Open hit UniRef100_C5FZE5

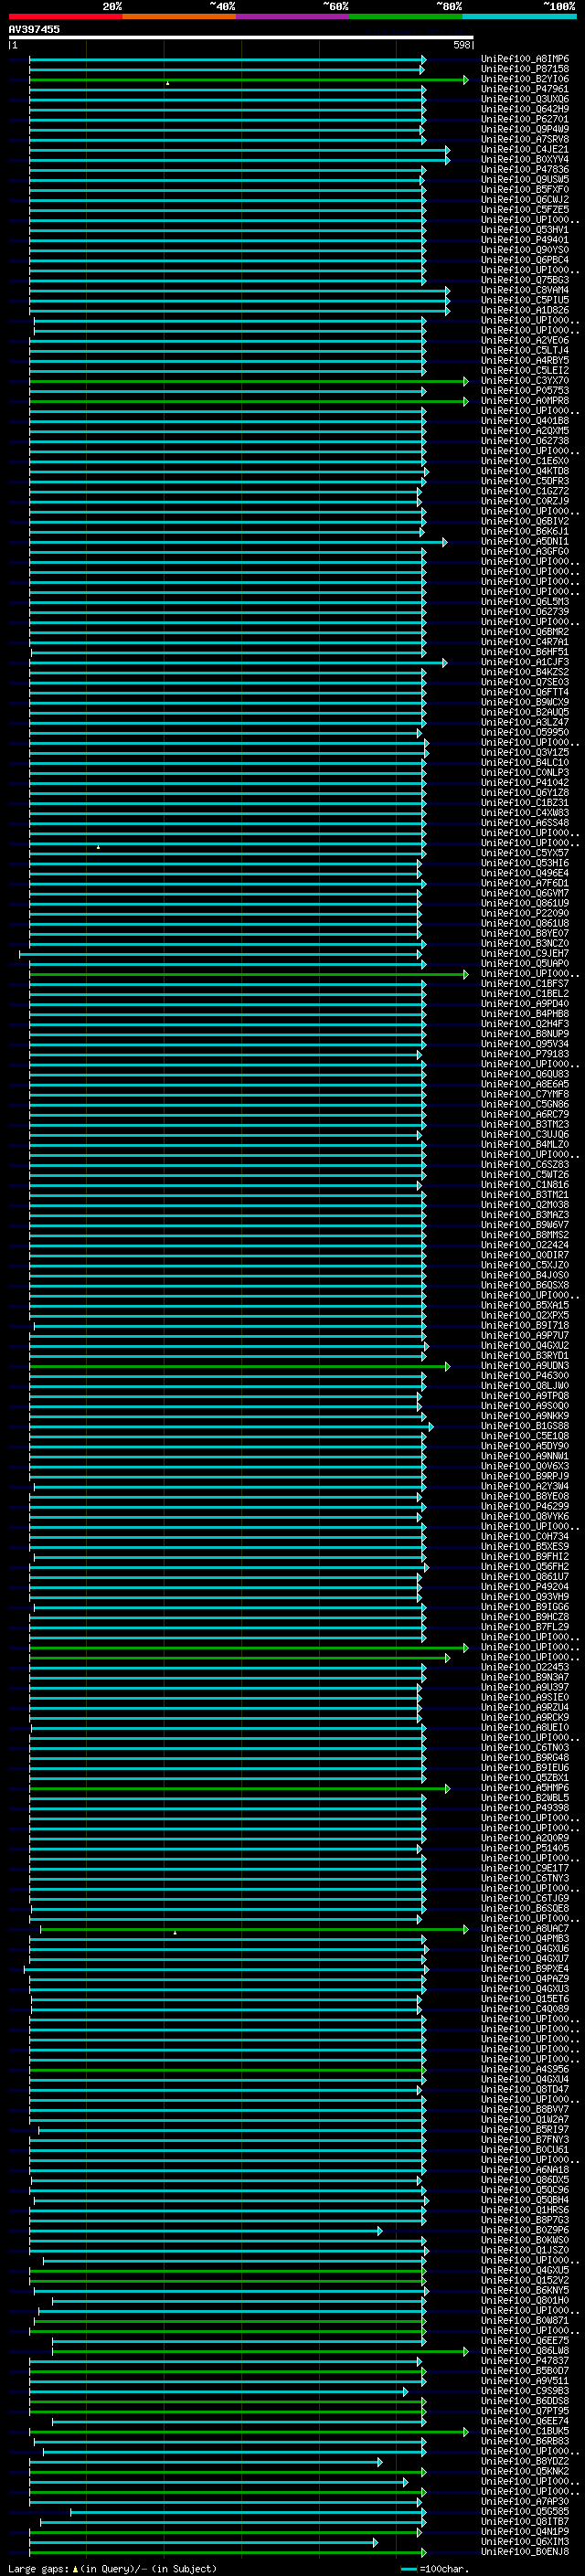pyautogui.click(x=525, y=210)
